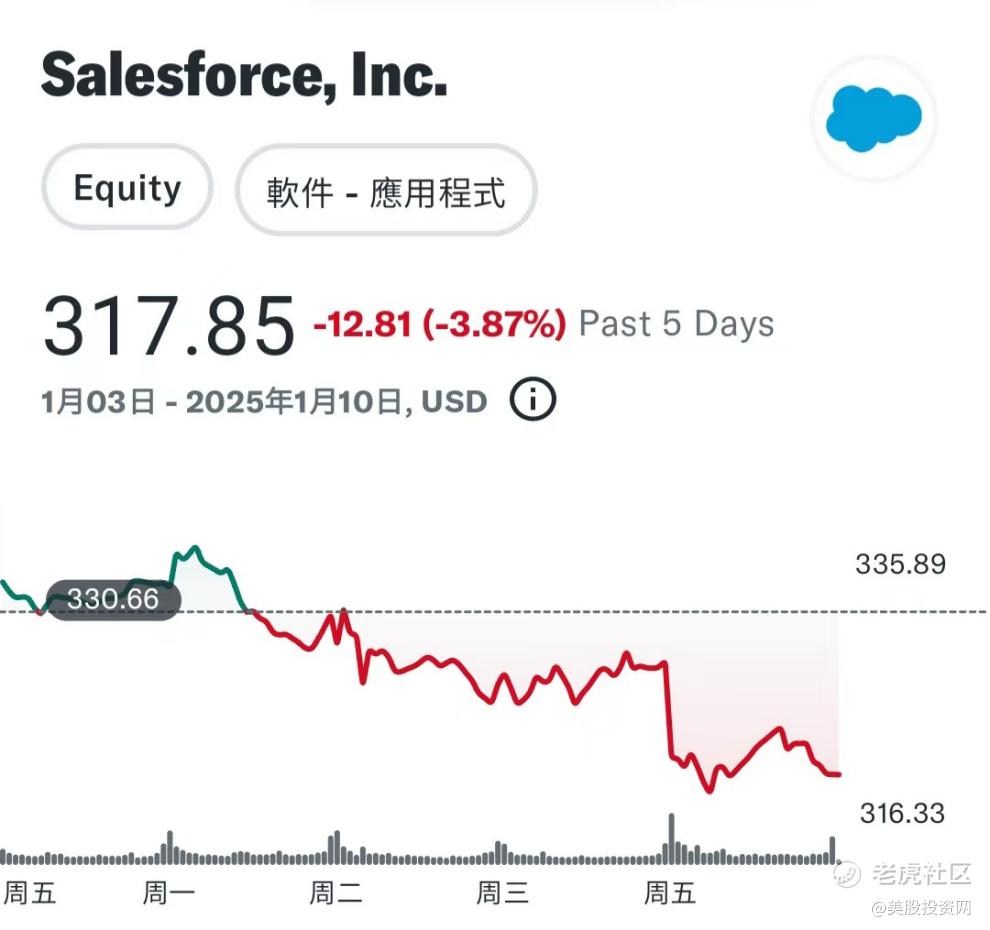Open the Past 5 Days range selector

[676, 324]
